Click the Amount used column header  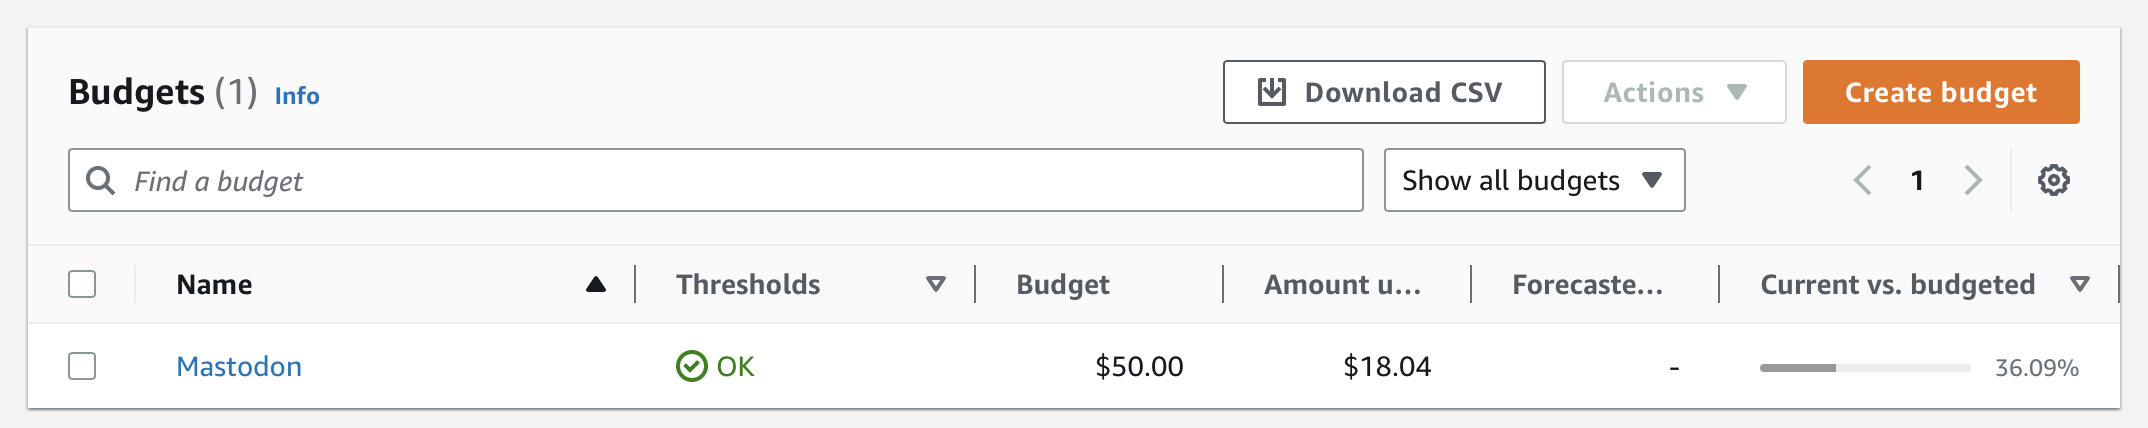(1342, 285)
